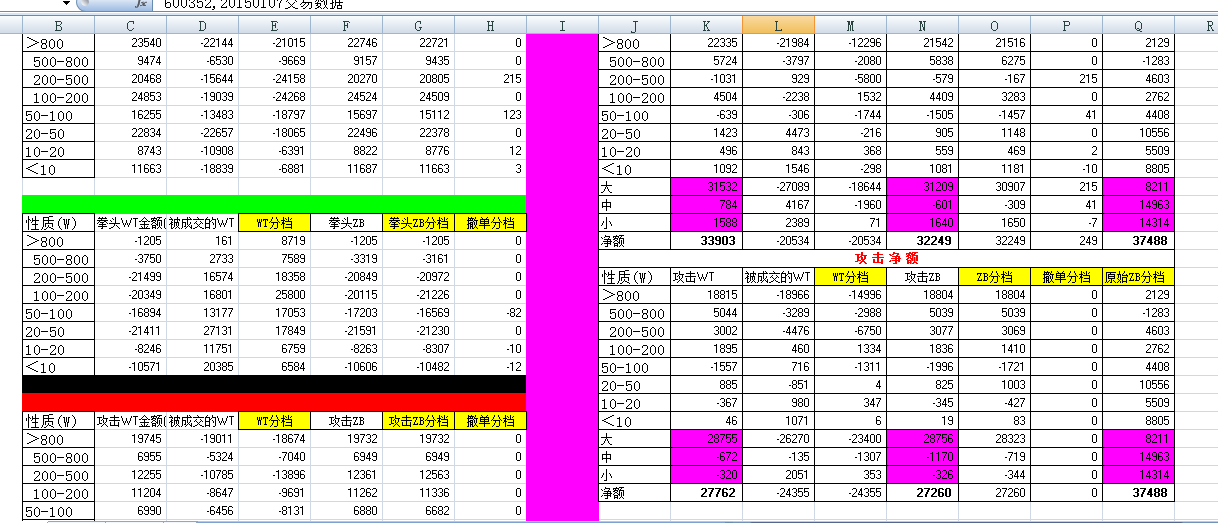Select cell containing 19745
This screenshot has width=1218, height=523.
131,439
